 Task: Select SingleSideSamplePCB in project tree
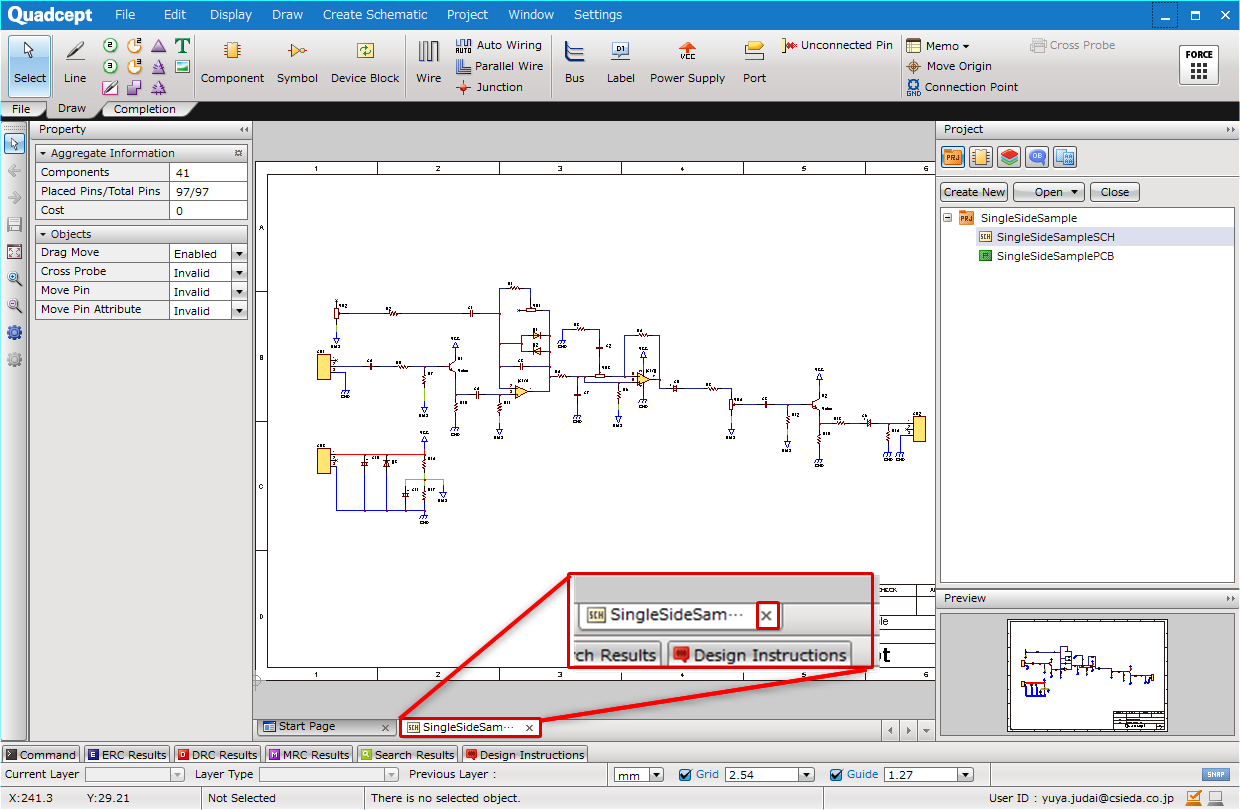click(1055, 256)
